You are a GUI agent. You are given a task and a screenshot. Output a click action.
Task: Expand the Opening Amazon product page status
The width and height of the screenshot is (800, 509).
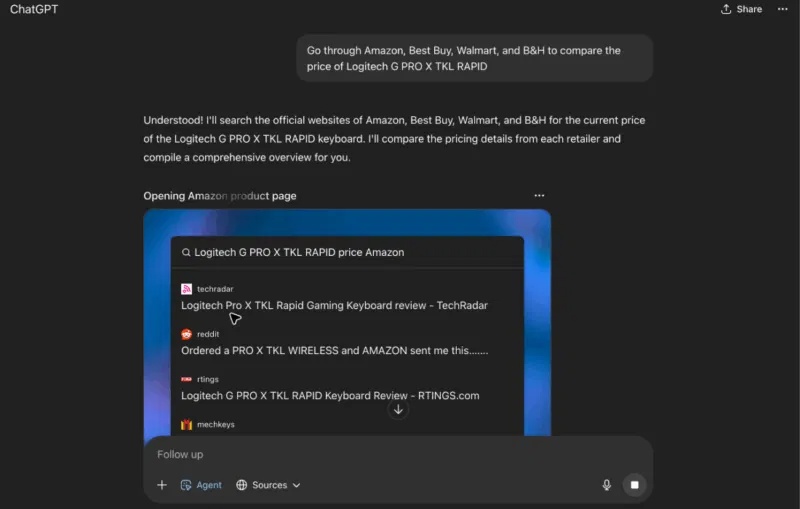click(x=220, y=196)
